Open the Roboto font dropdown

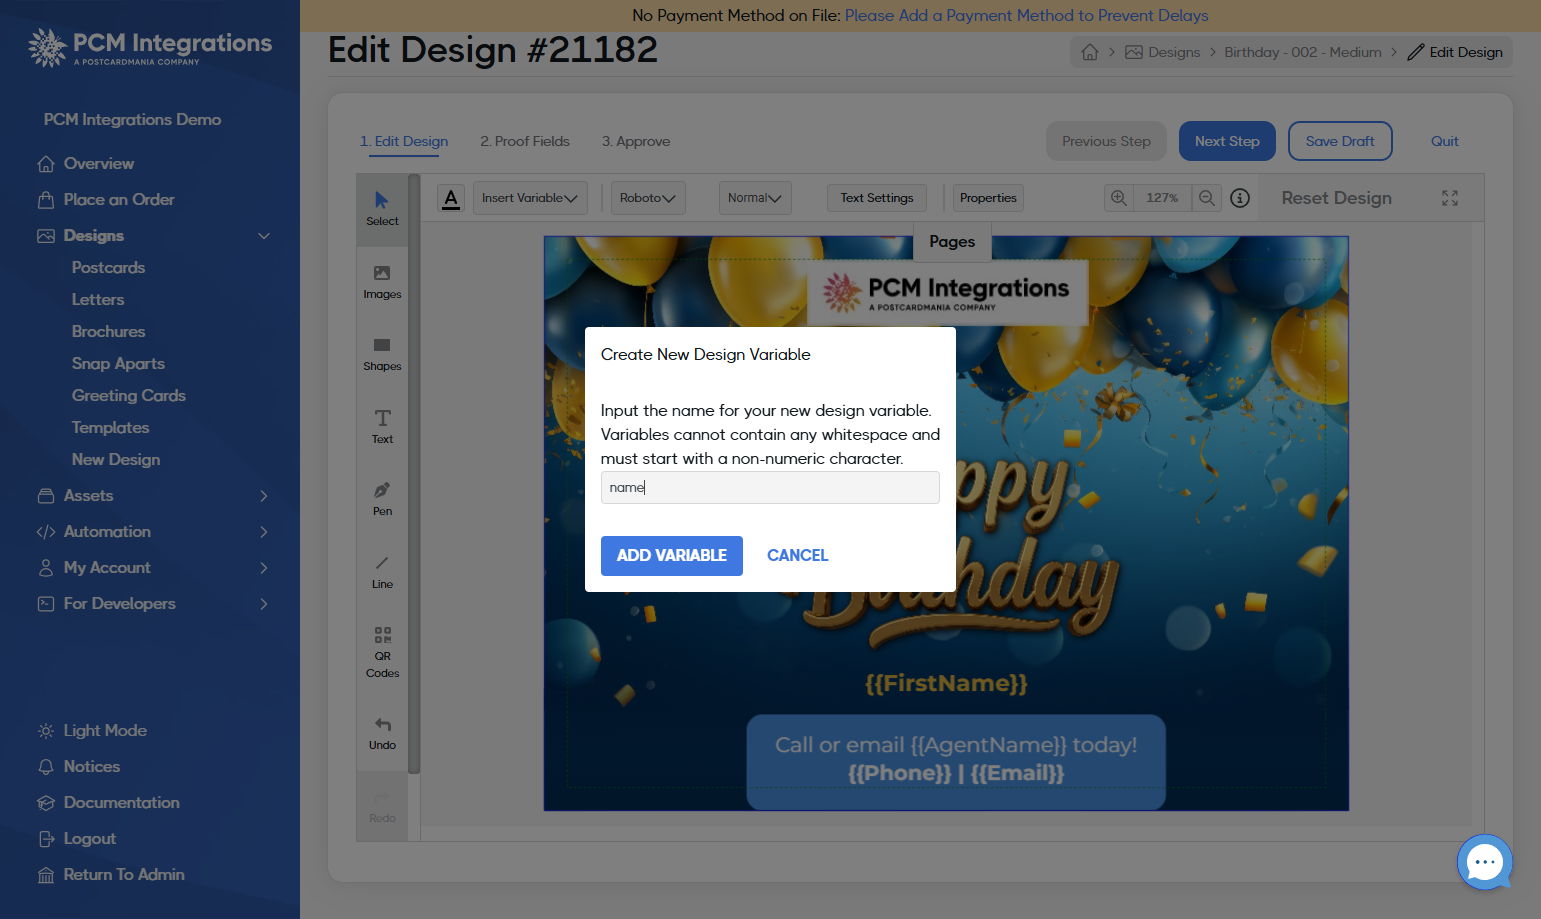[x=648, y=198]
